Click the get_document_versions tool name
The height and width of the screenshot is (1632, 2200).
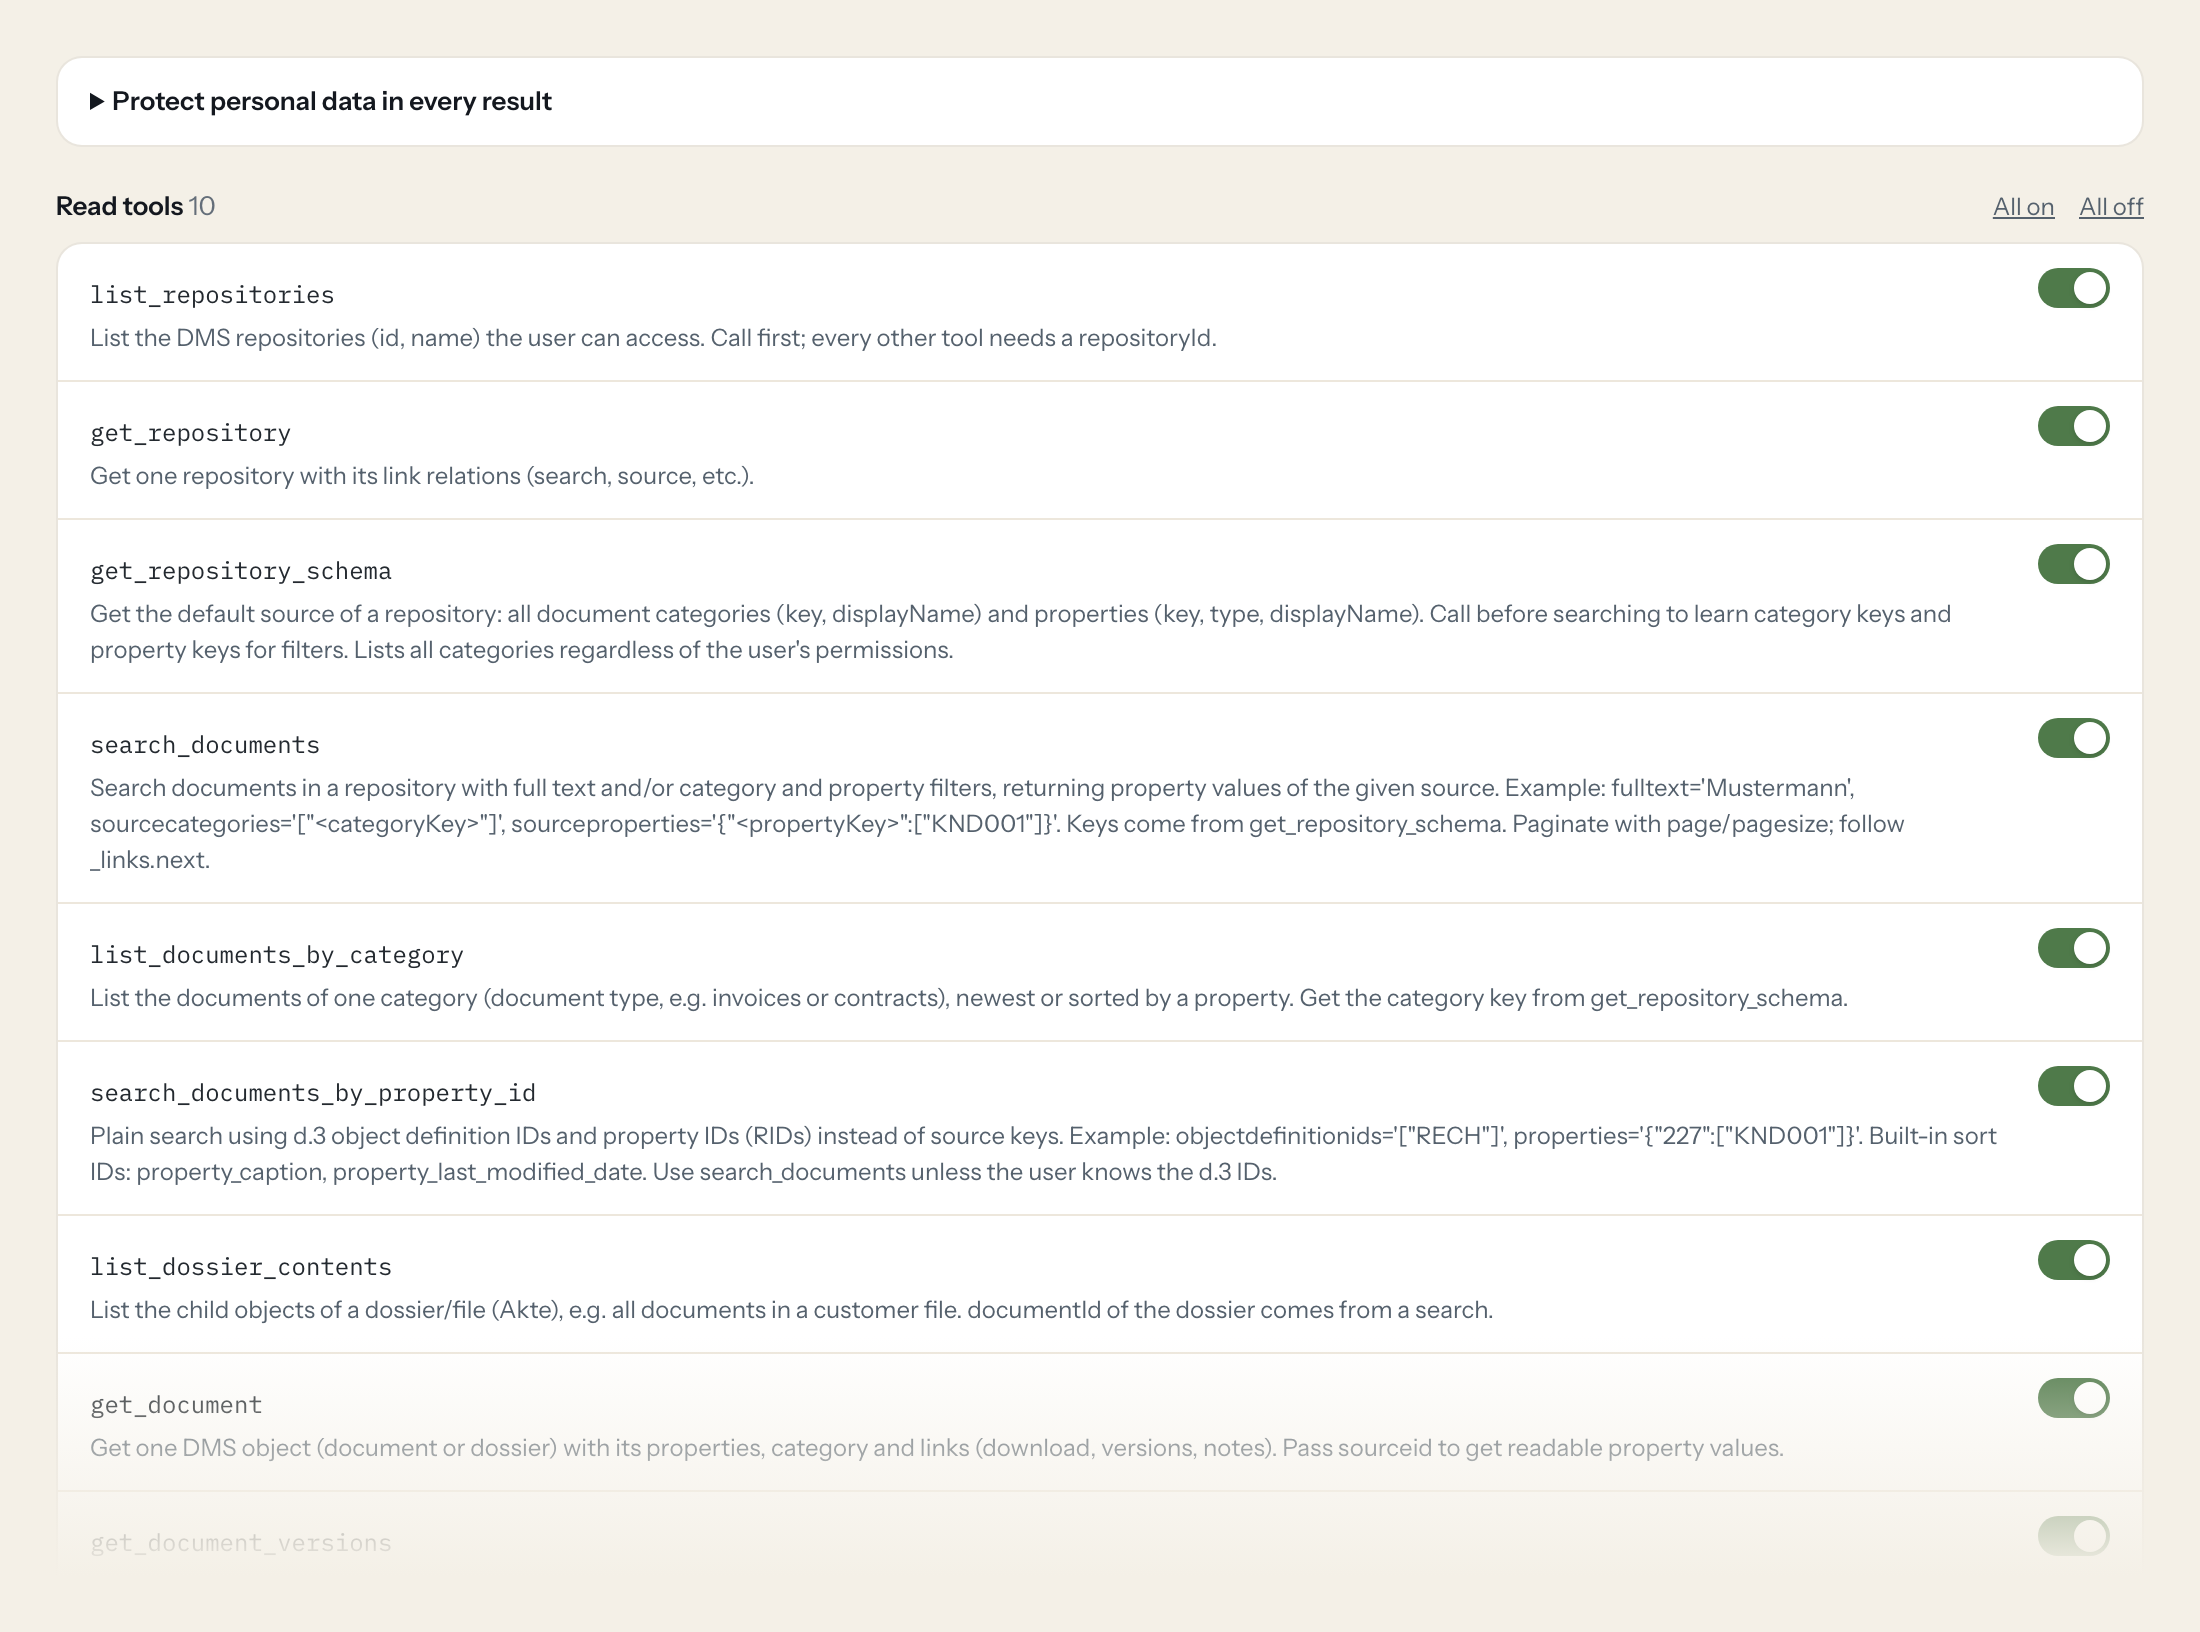[241, 1543]
